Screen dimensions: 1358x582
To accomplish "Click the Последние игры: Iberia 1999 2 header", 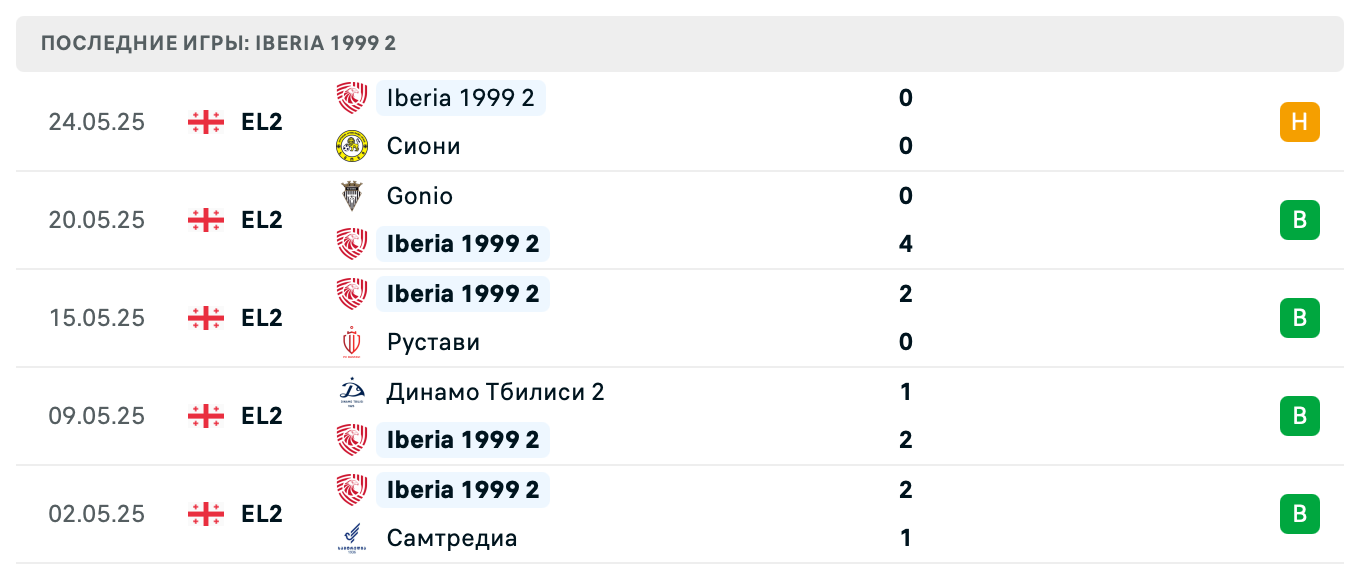I will pyautogui.click(x=219, y=44).
